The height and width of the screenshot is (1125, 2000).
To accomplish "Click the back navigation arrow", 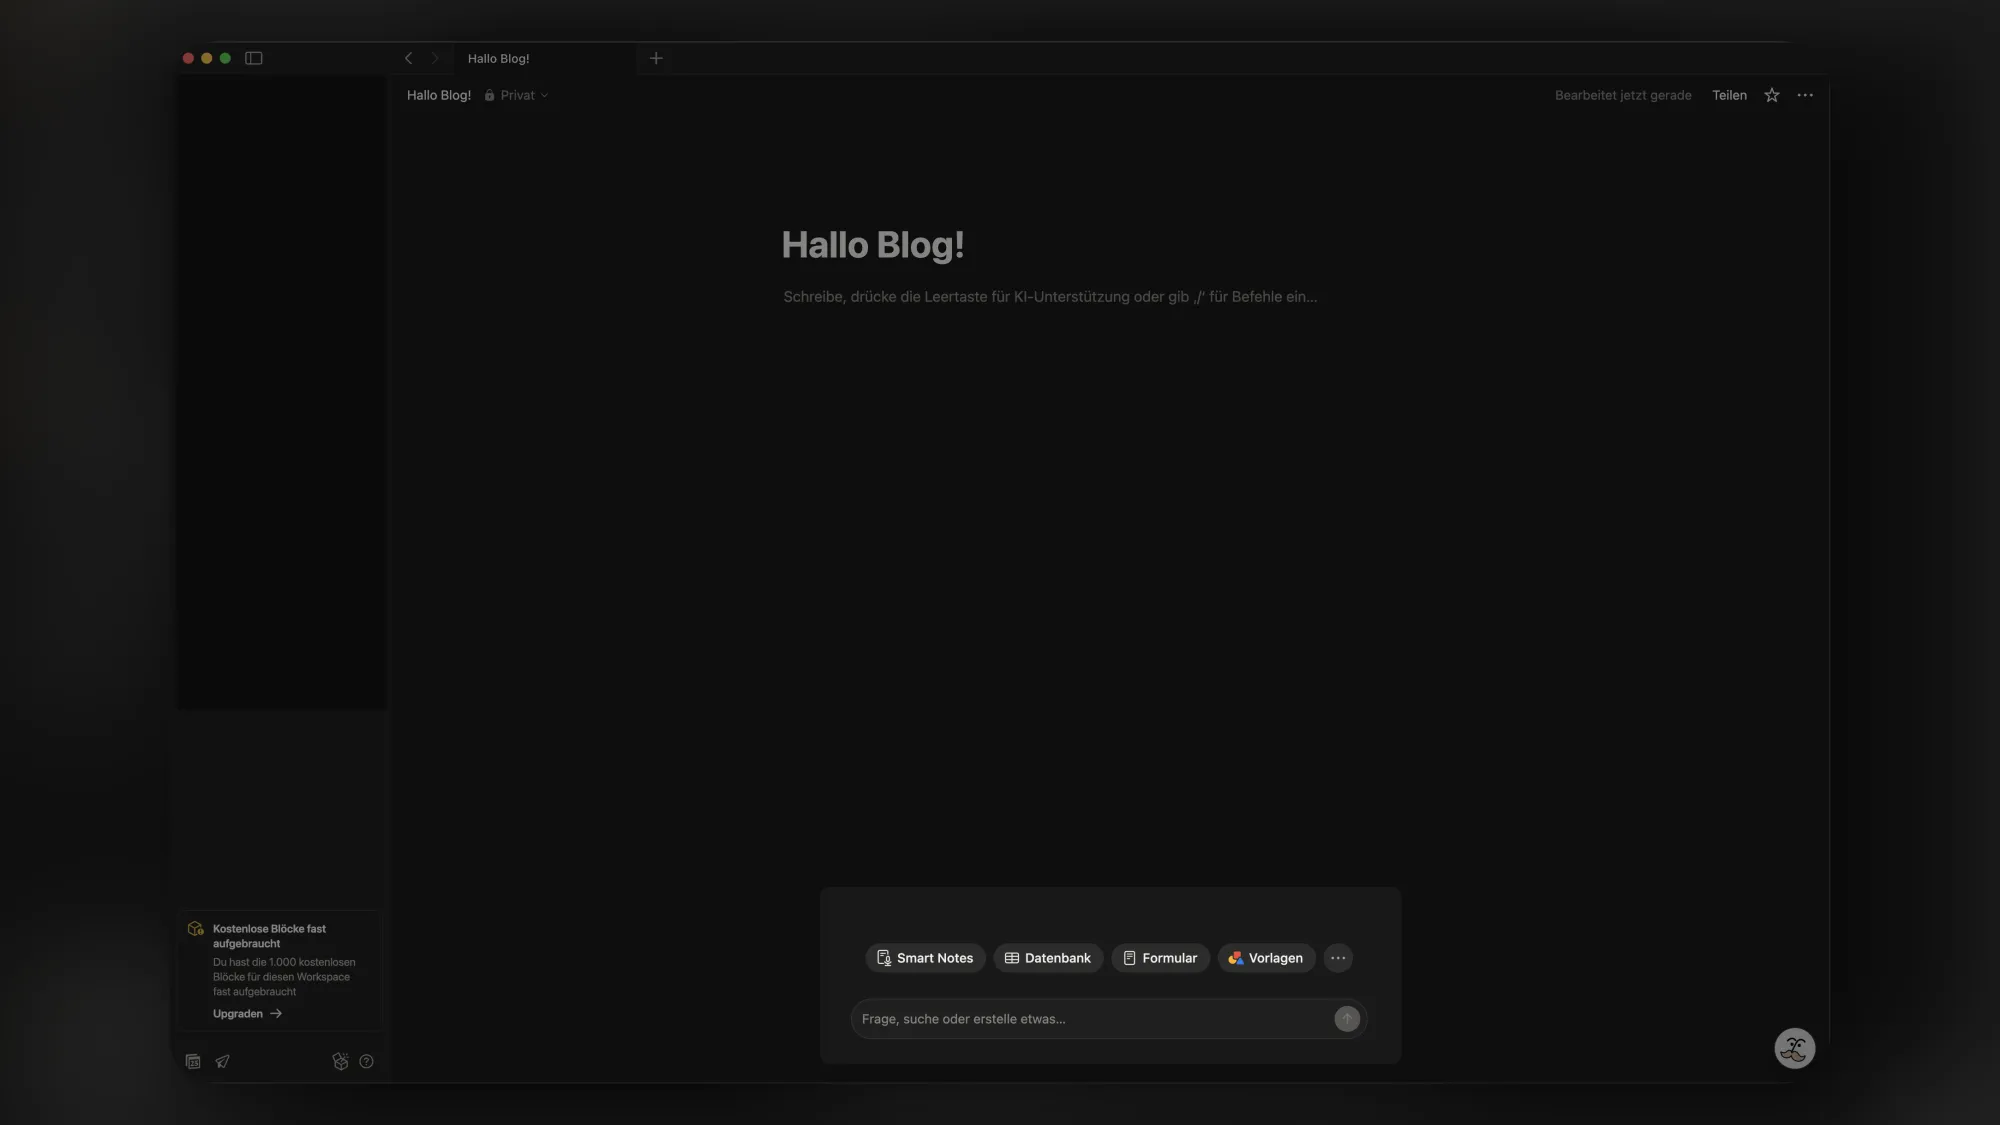I will [408, 58].
